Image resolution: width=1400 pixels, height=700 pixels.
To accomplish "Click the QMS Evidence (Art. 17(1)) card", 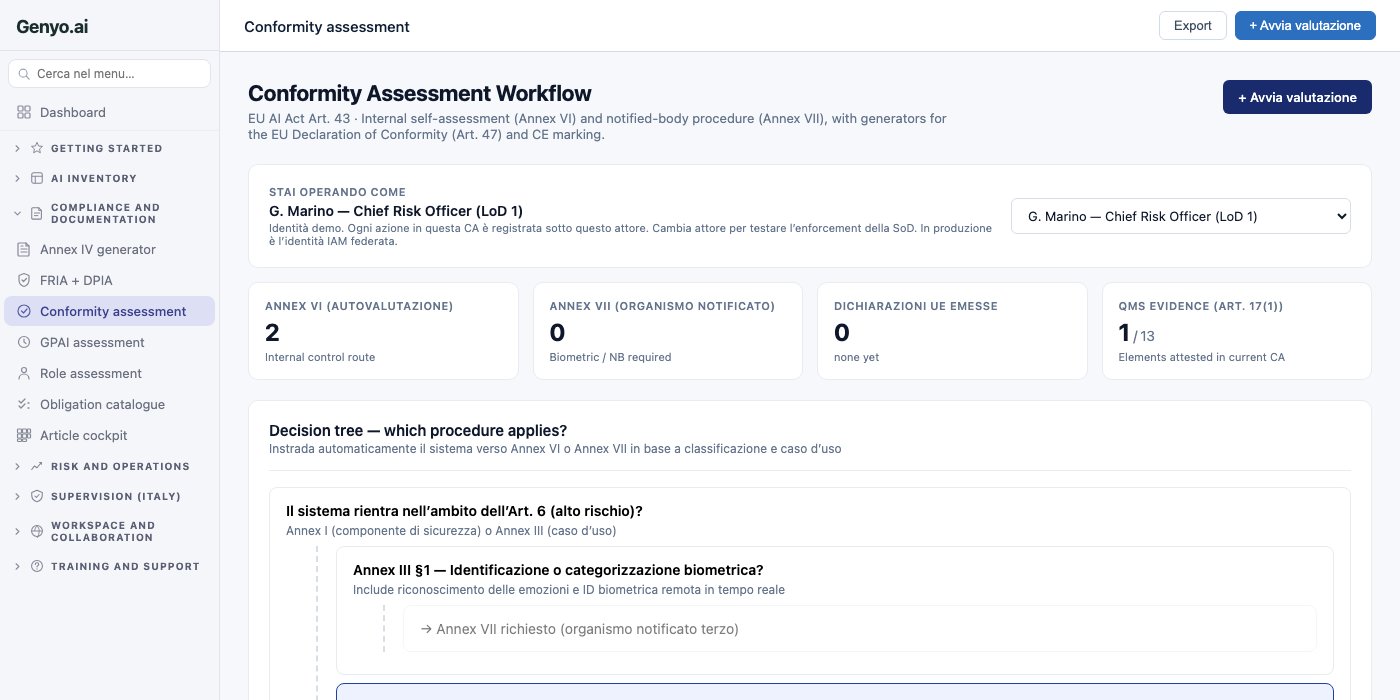I will tap(1237, 331).
